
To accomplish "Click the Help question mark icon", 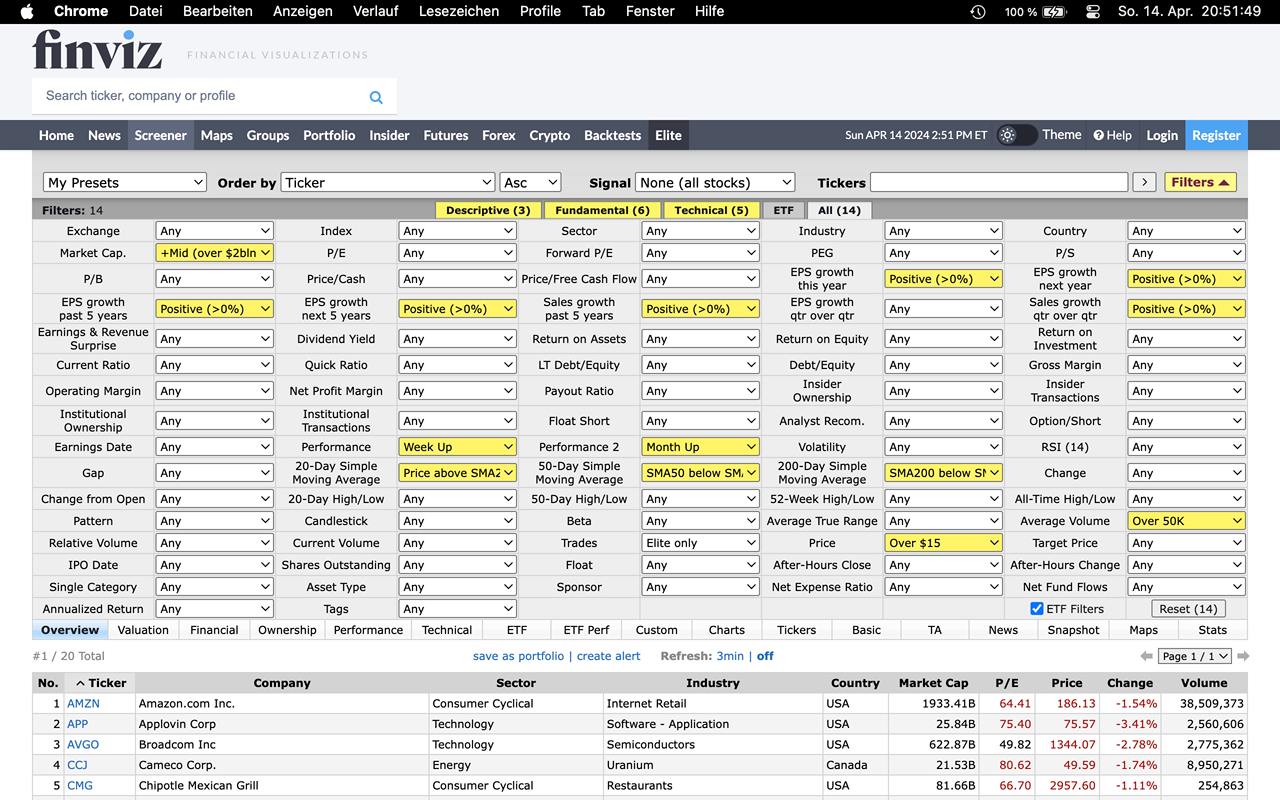I will (1098, 135).
